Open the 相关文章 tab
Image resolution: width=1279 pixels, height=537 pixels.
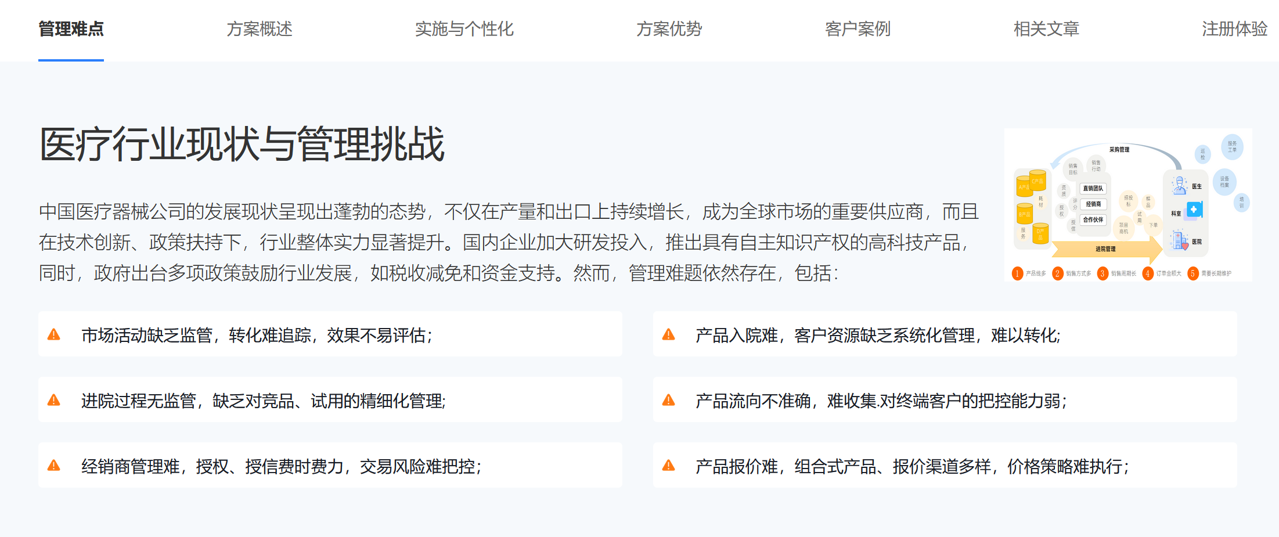[x=1046, y=29]
